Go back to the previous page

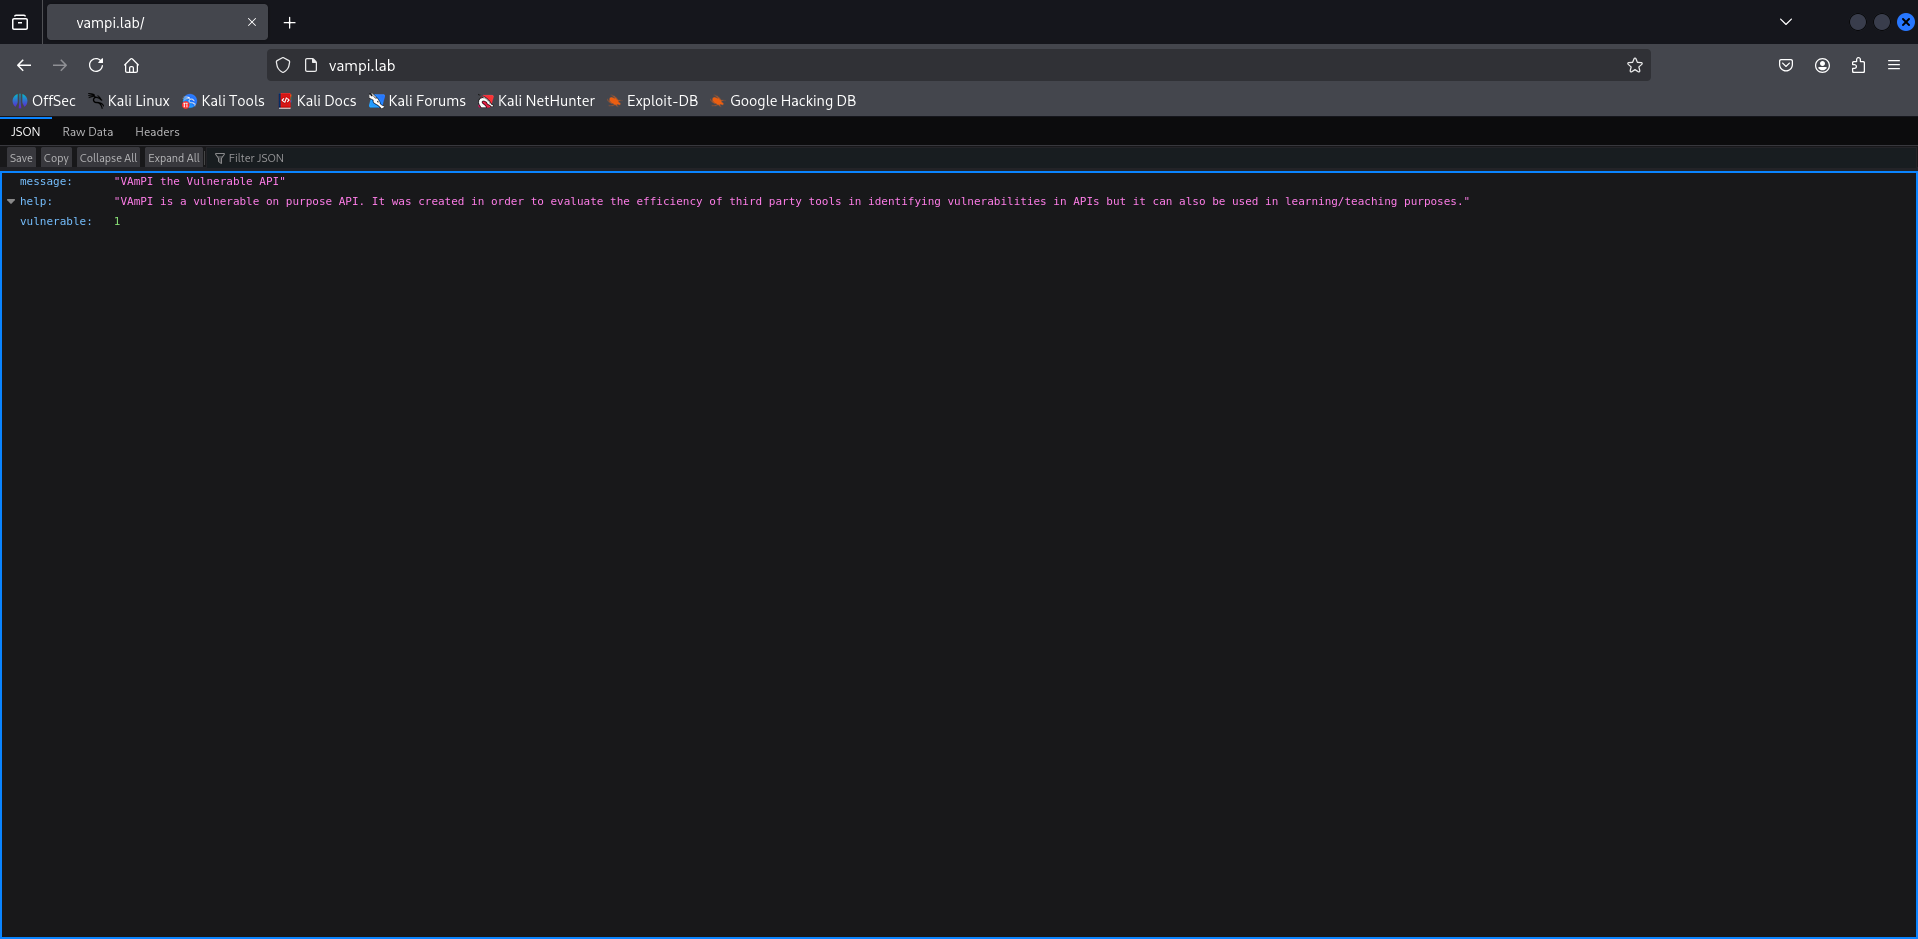[24, 65]
